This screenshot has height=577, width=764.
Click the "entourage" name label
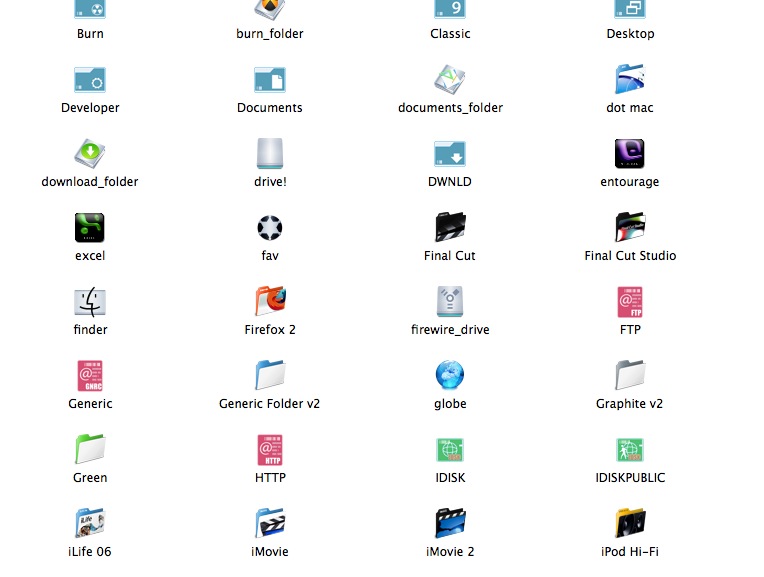tap(630, 182)
